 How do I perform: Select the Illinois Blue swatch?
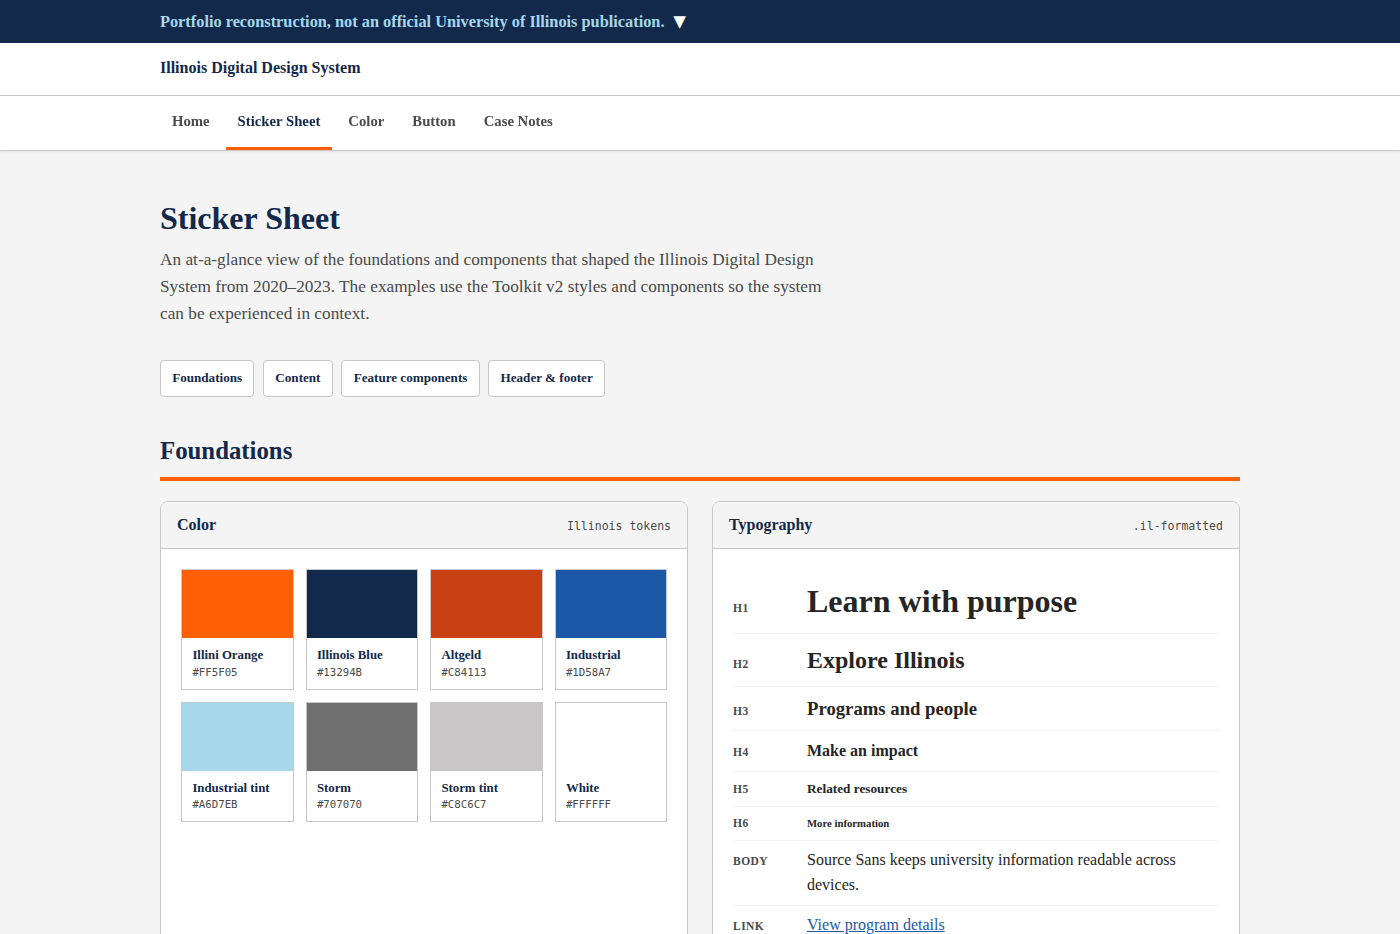(362, 629)
